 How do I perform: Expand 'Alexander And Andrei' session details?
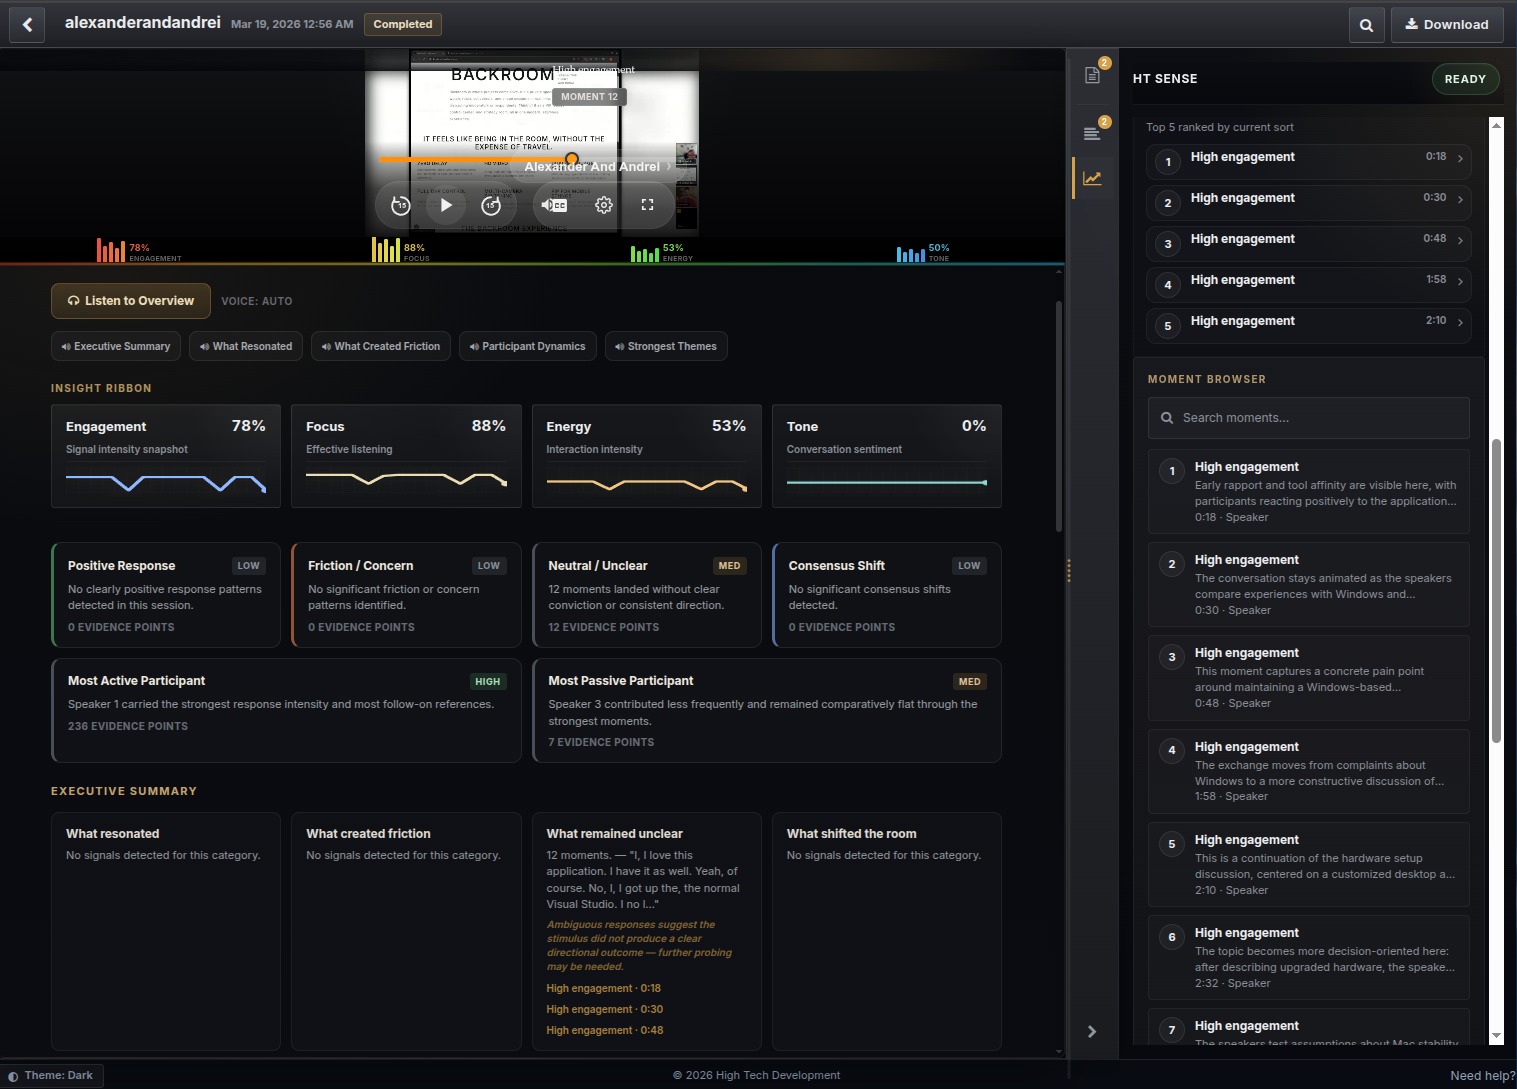[595, 166]
